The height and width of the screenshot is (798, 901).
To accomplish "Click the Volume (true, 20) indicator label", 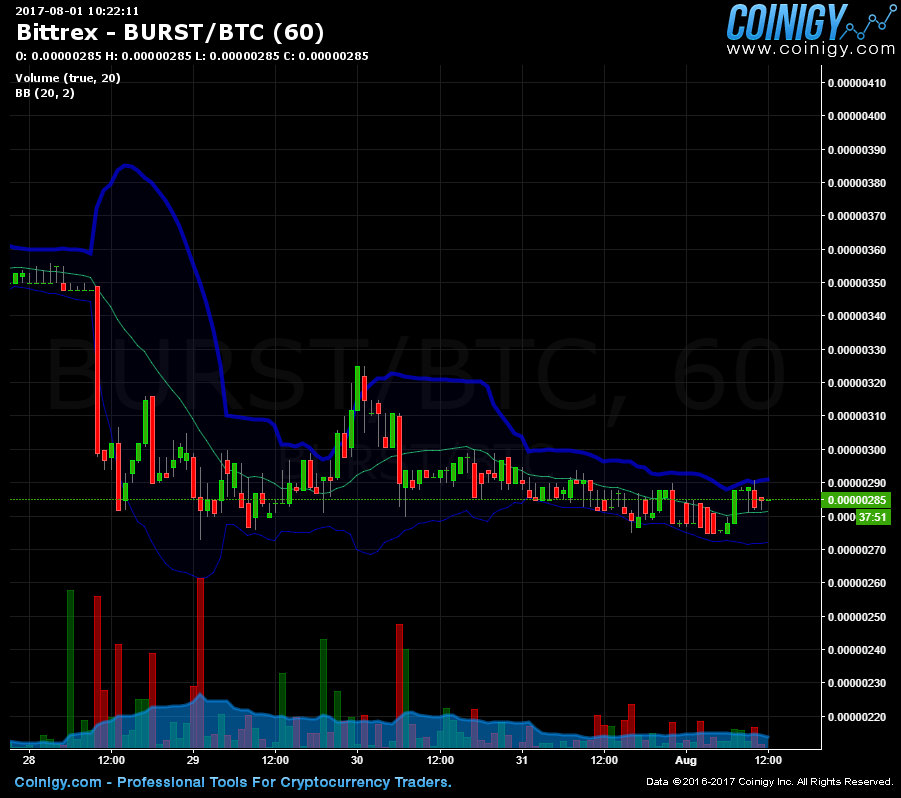I will point(68,78).
